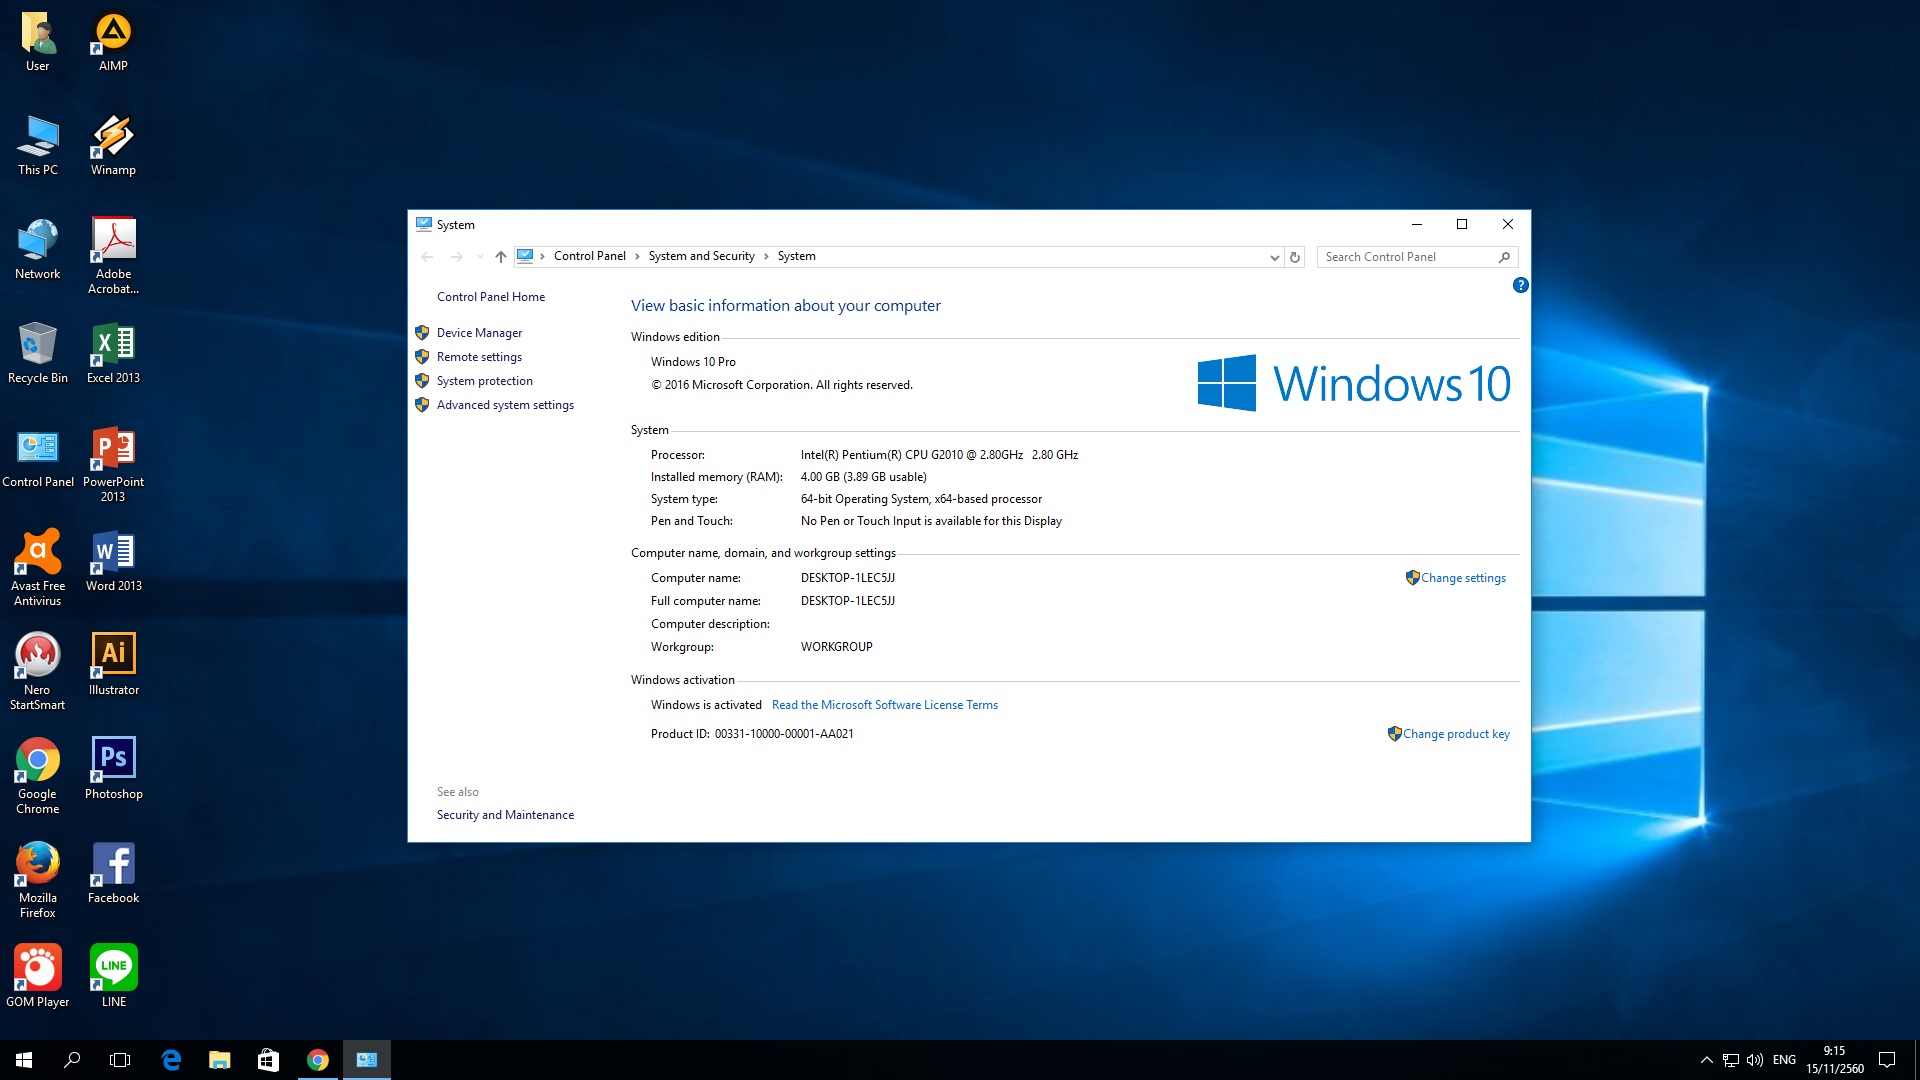Image resolution: width=1920 pixels, height=1080 pixels.
Task: Click the help question mark icon
Action: pos(1520,285)
